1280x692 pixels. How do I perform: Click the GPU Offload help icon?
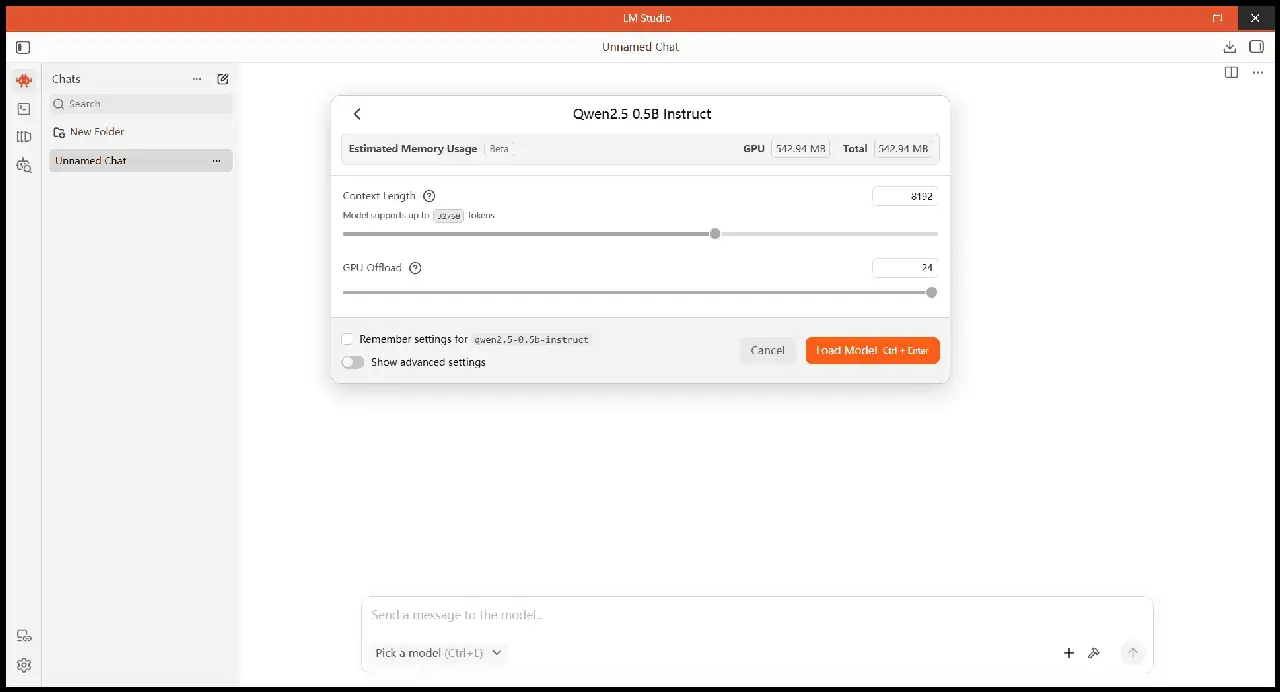tap(415, 268)
